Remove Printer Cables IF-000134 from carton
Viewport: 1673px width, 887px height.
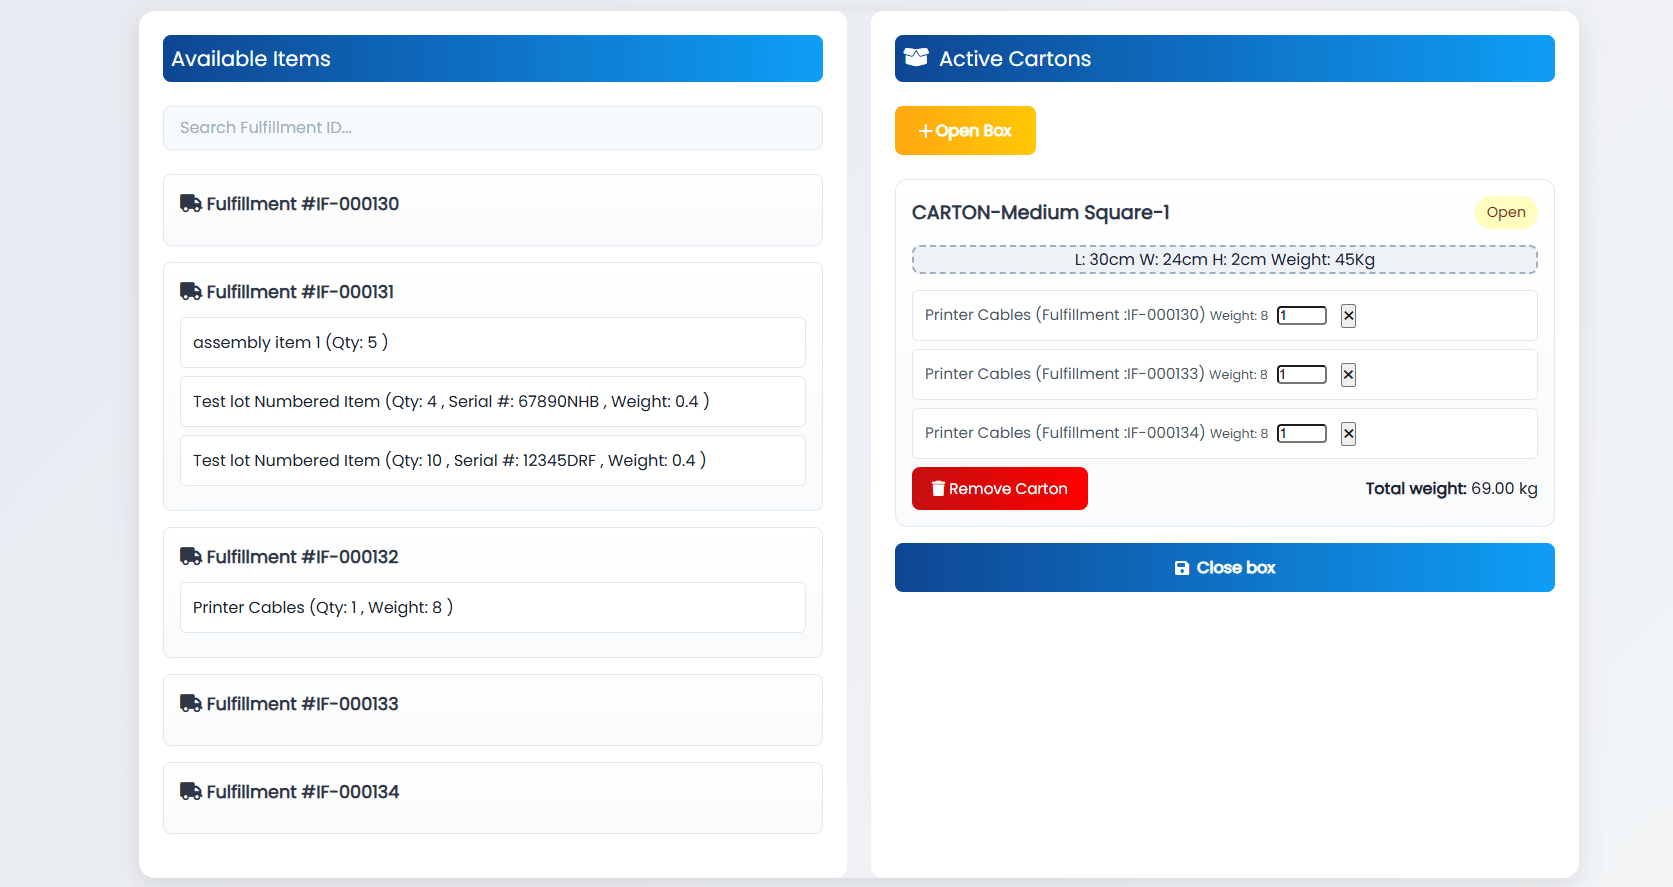(1348, 434)
